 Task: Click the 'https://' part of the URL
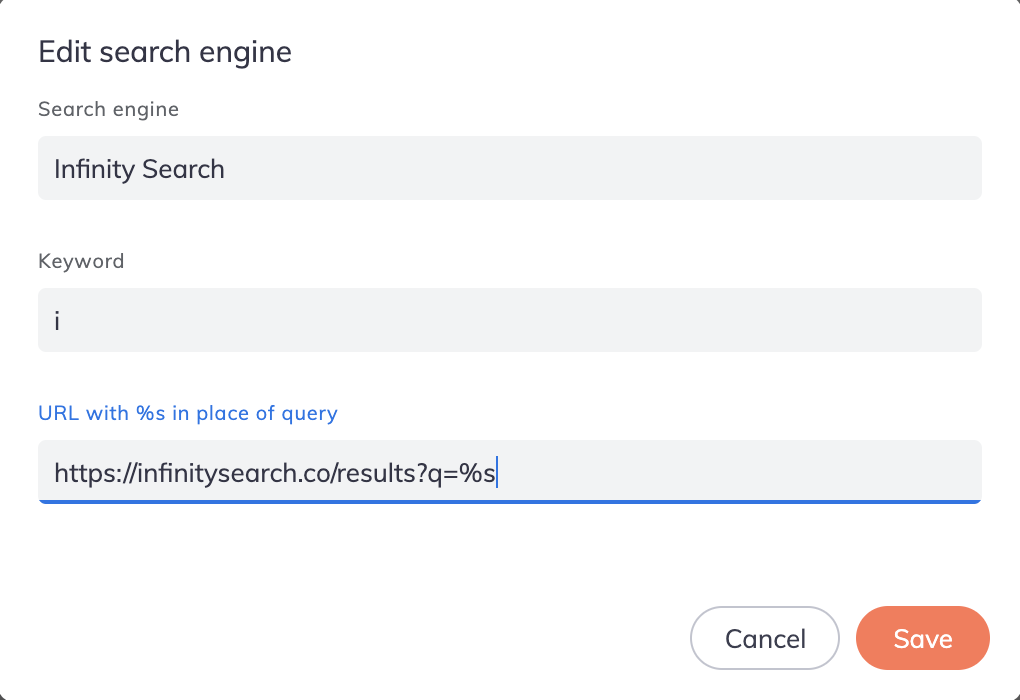pos(88,473)
